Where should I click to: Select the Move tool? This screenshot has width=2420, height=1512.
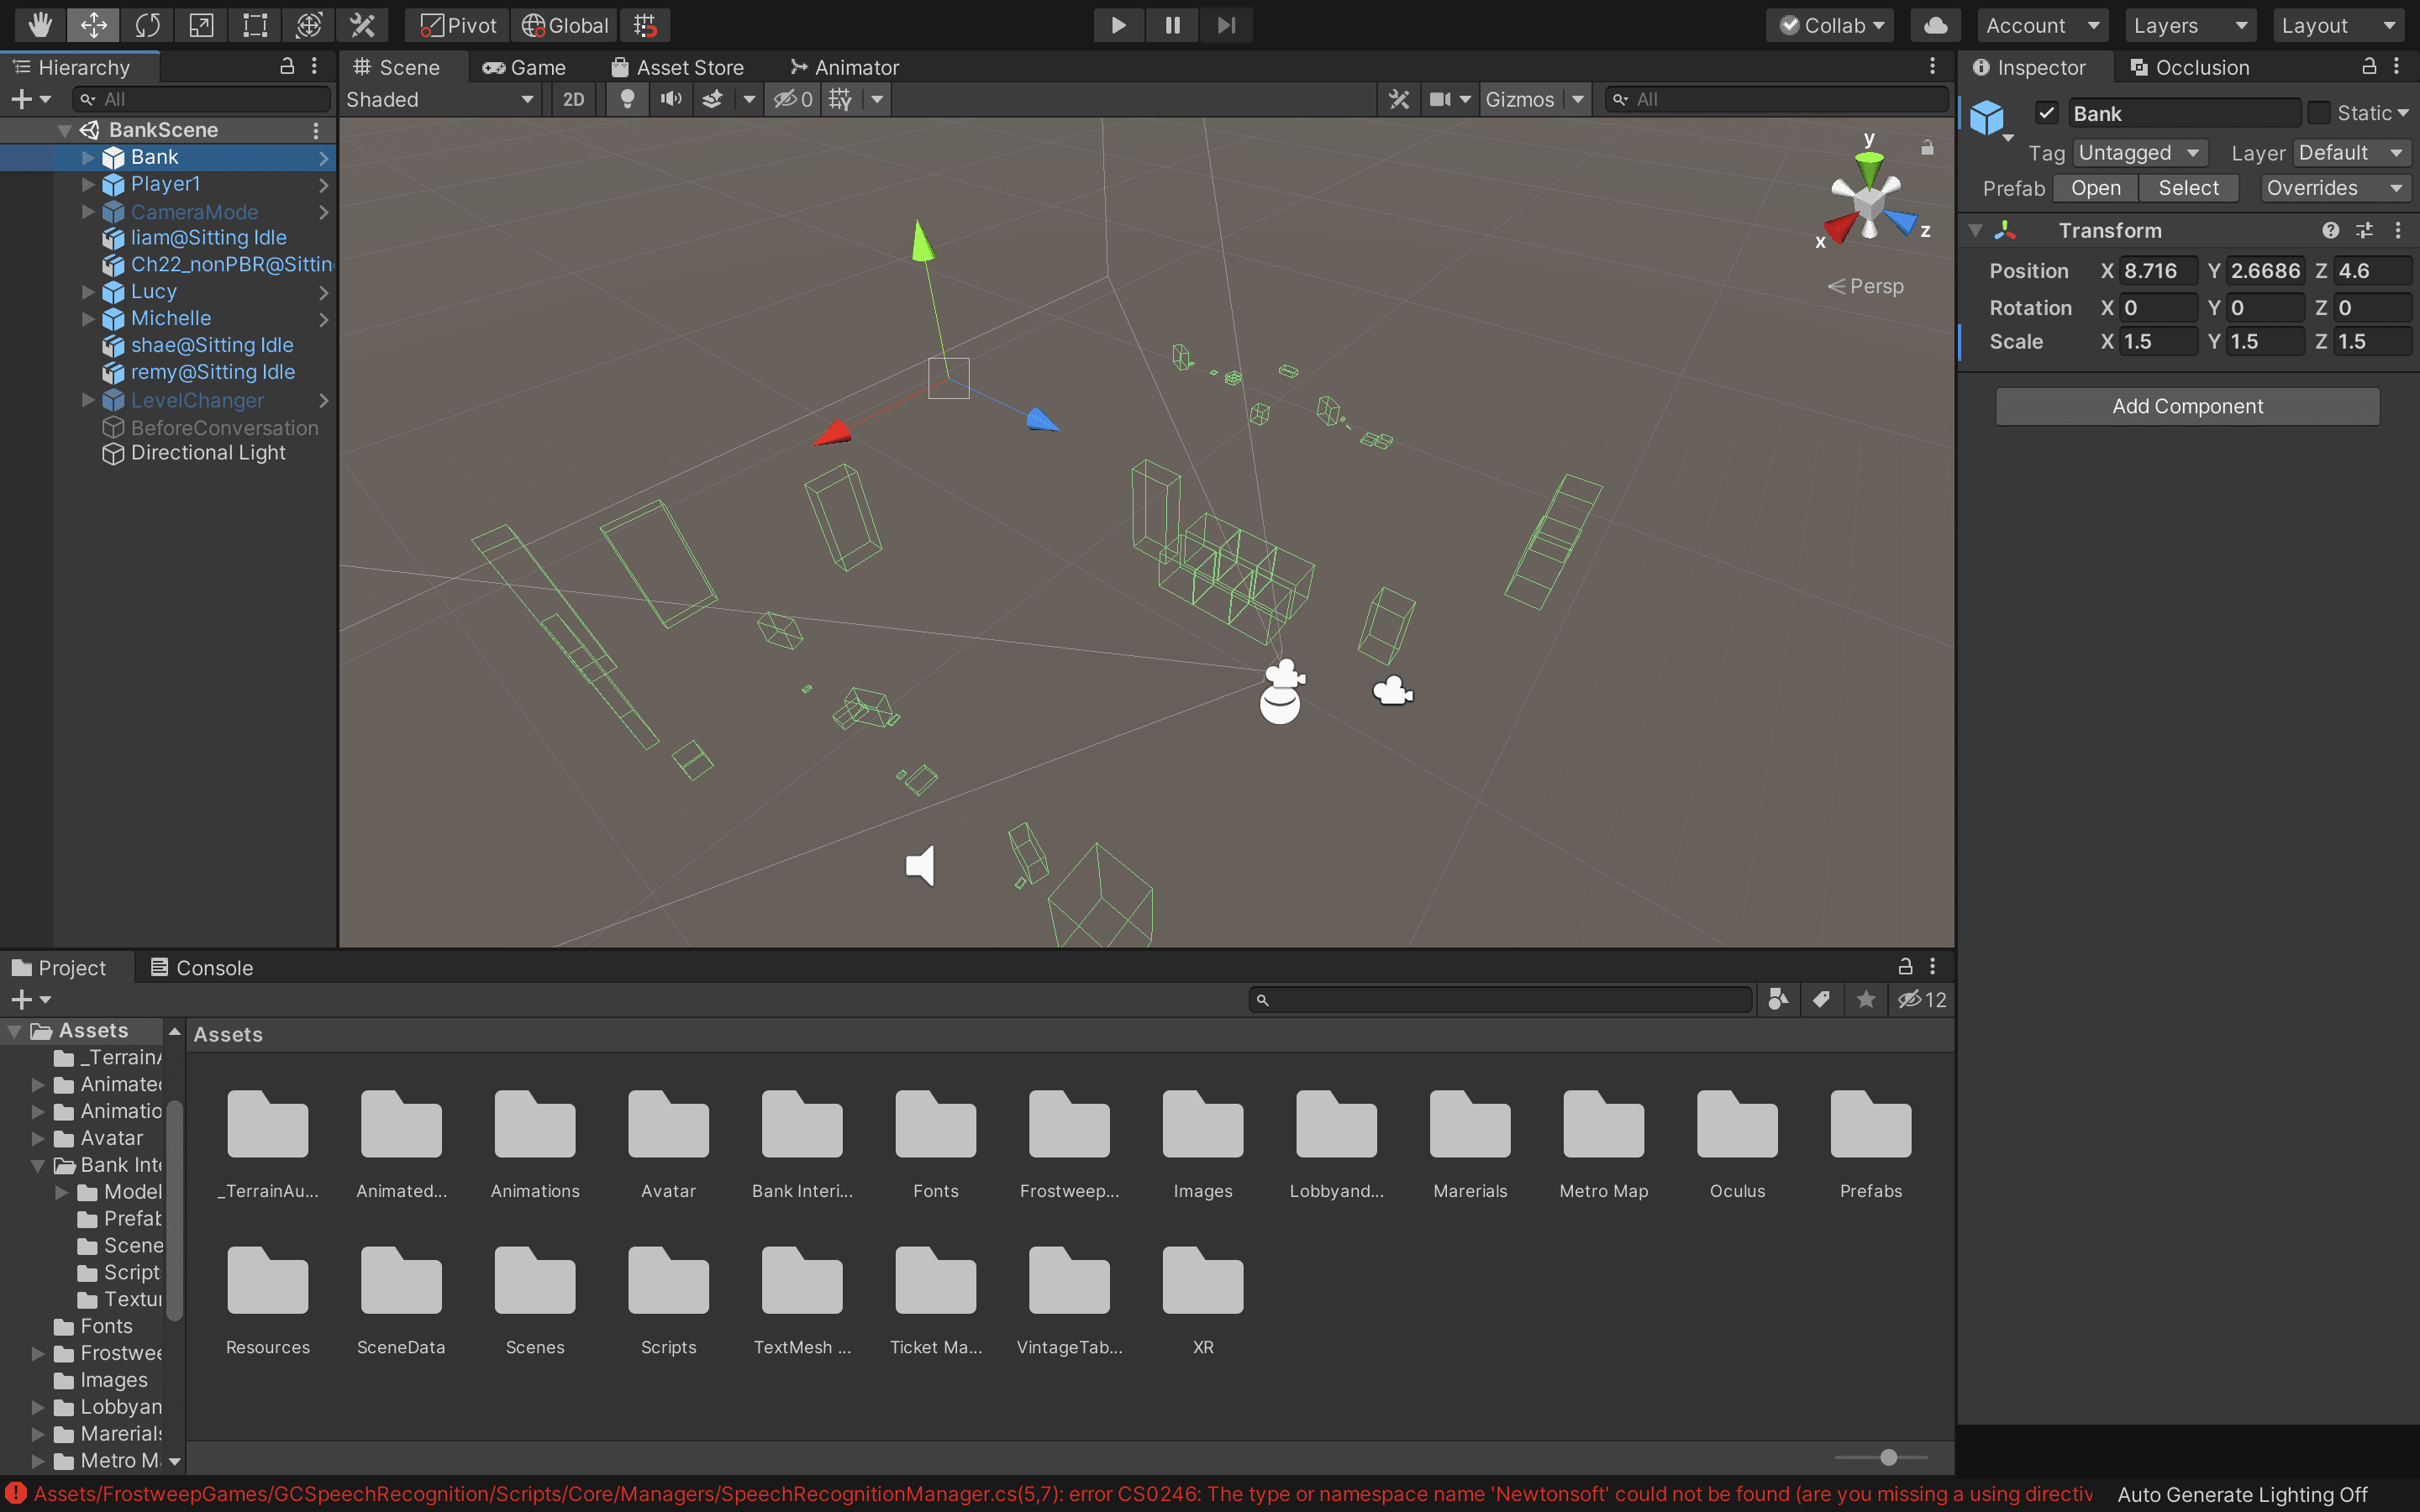click(x=94, y=25)
